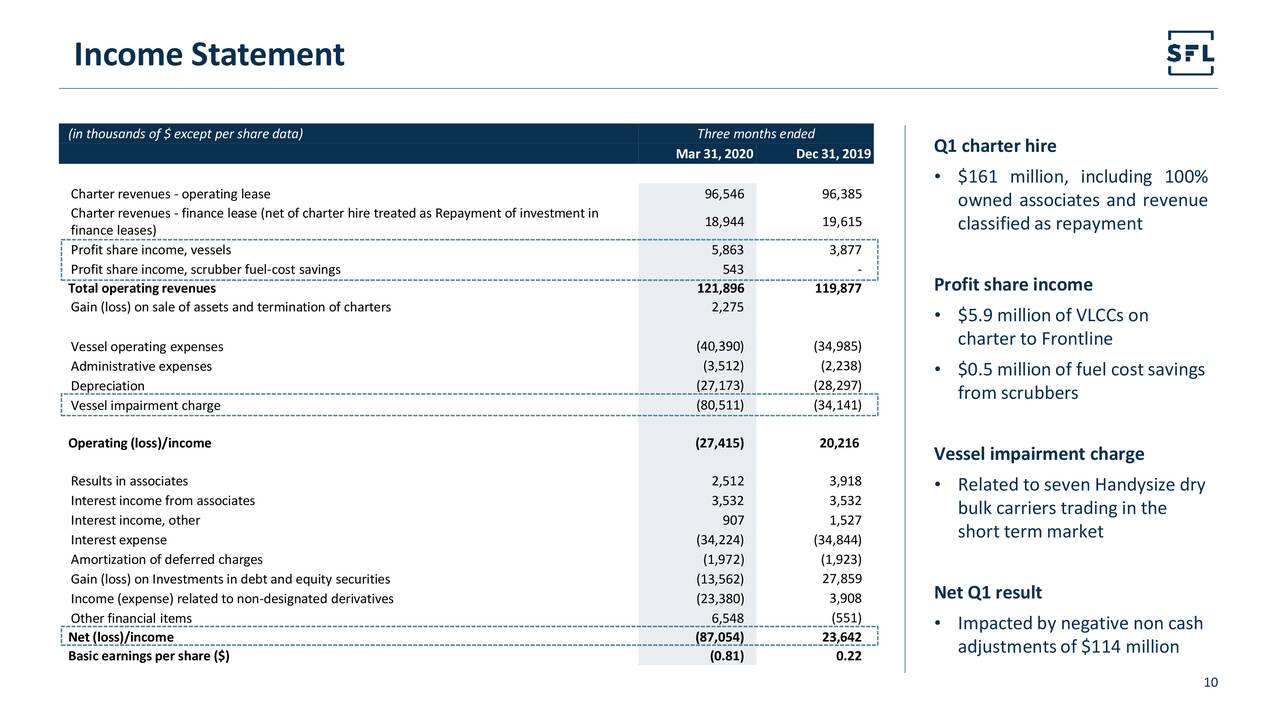Click the slide page number 10
Image resolution: width=1280 pixels, height=720 pixels.
1210,683
